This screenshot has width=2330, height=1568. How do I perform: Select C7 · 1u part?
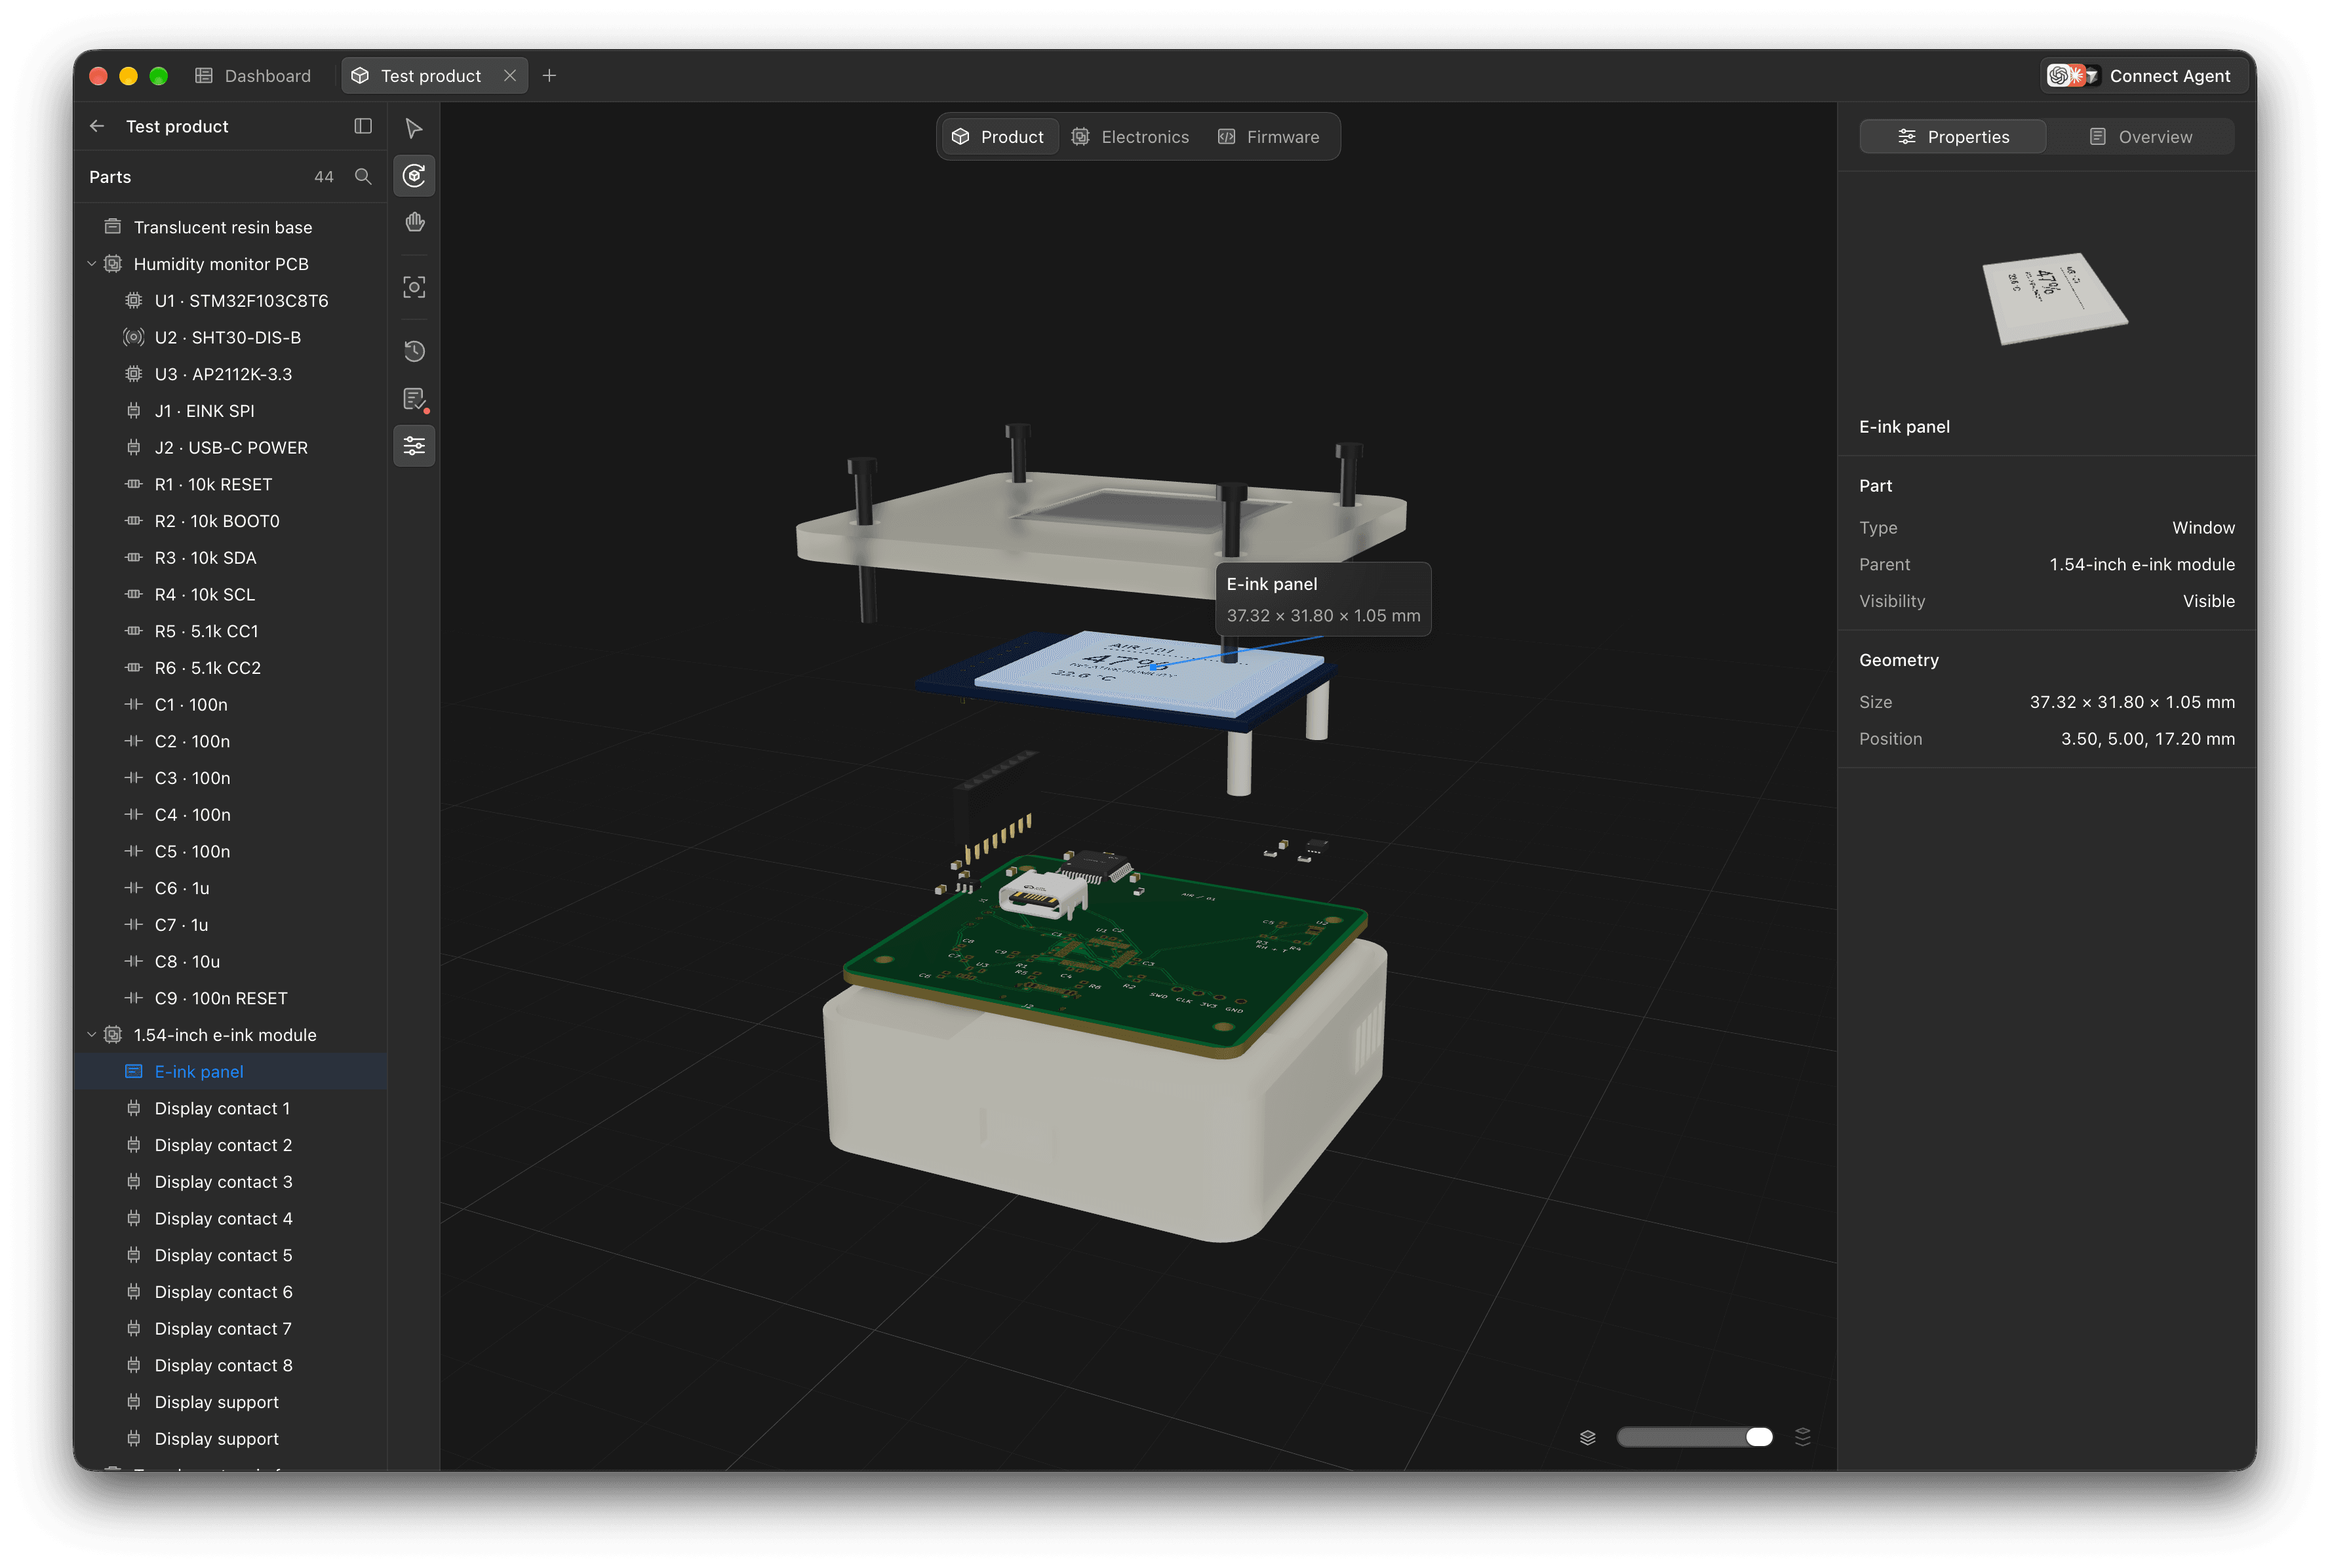(231, 925)
